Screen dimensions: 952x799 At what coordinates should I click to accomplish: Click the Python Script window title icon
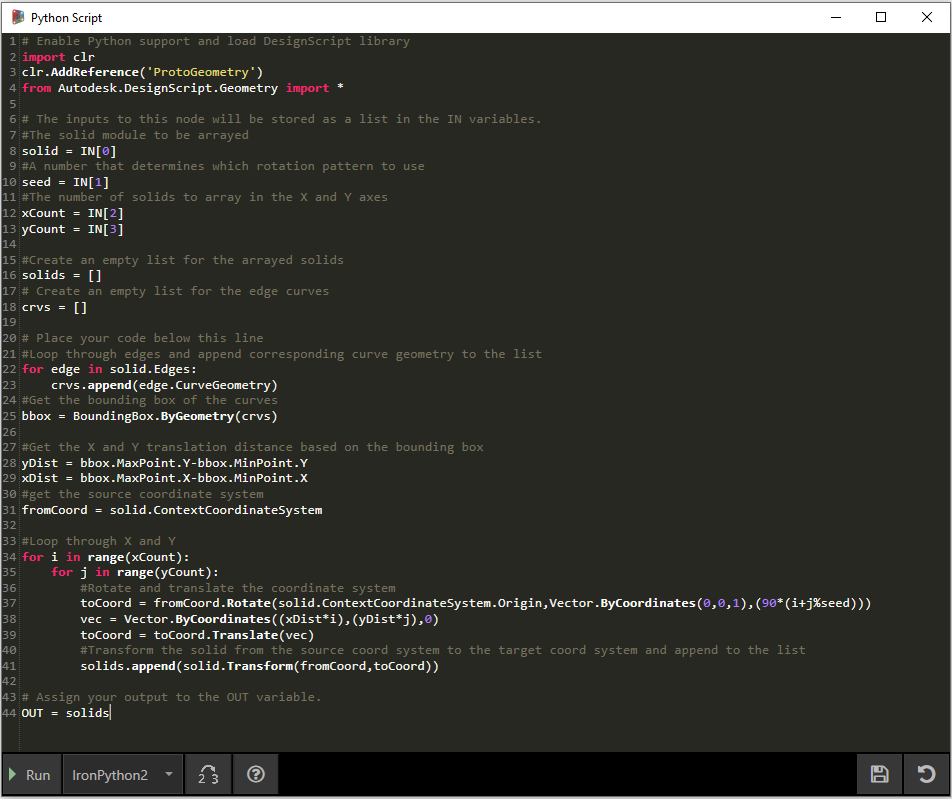(x=17, y=17)
